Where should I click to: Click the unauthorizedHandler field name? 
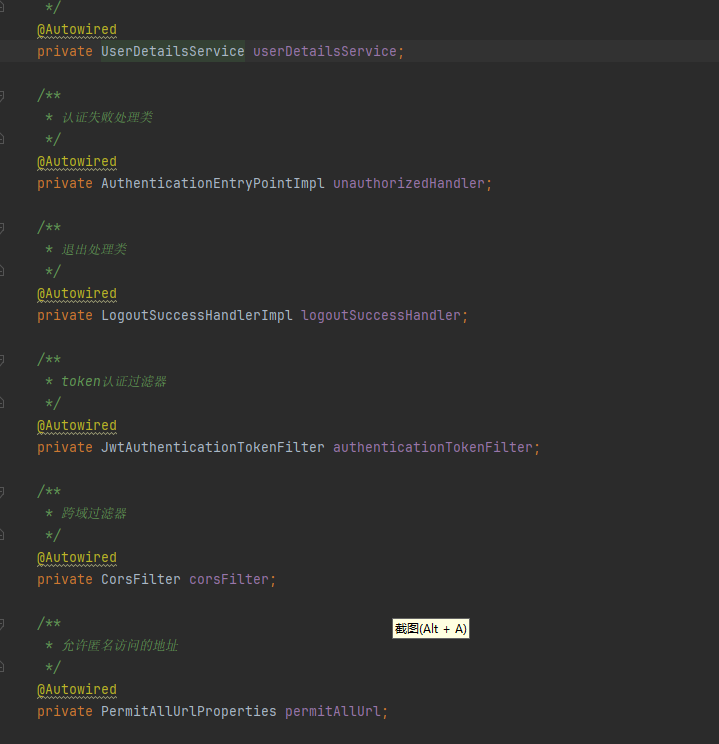(409, 183)
